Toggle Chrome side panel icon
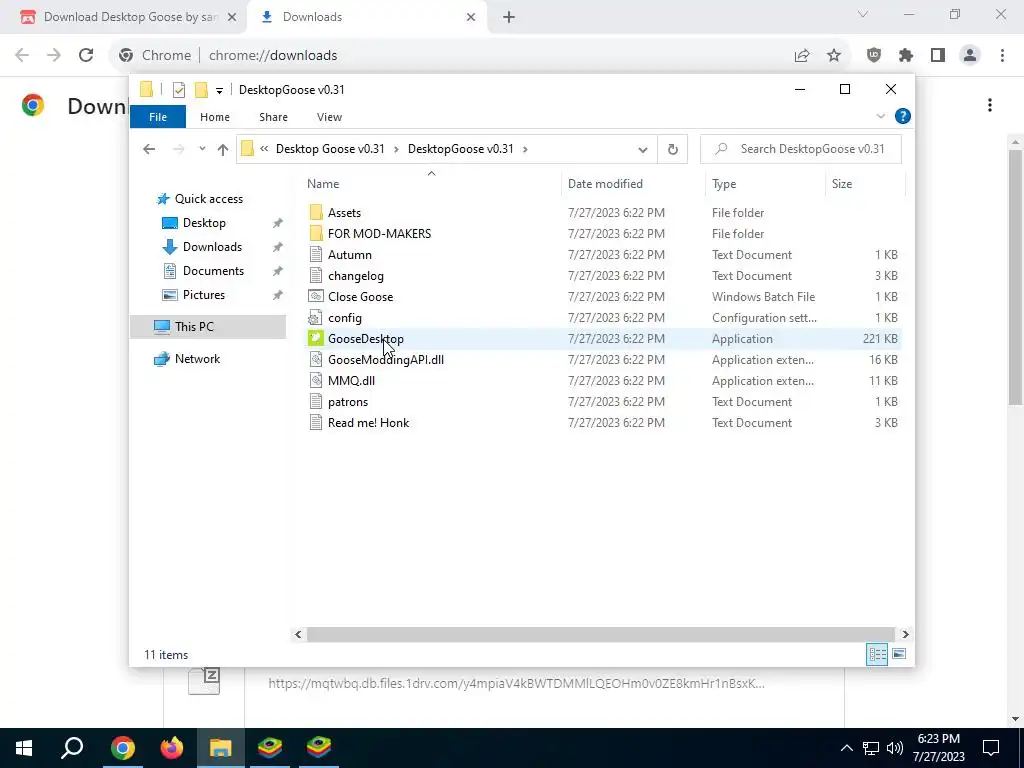Image resolution: width=1024 pixels, height=768 pixels. pyautogui.click(x=938, y=55)
